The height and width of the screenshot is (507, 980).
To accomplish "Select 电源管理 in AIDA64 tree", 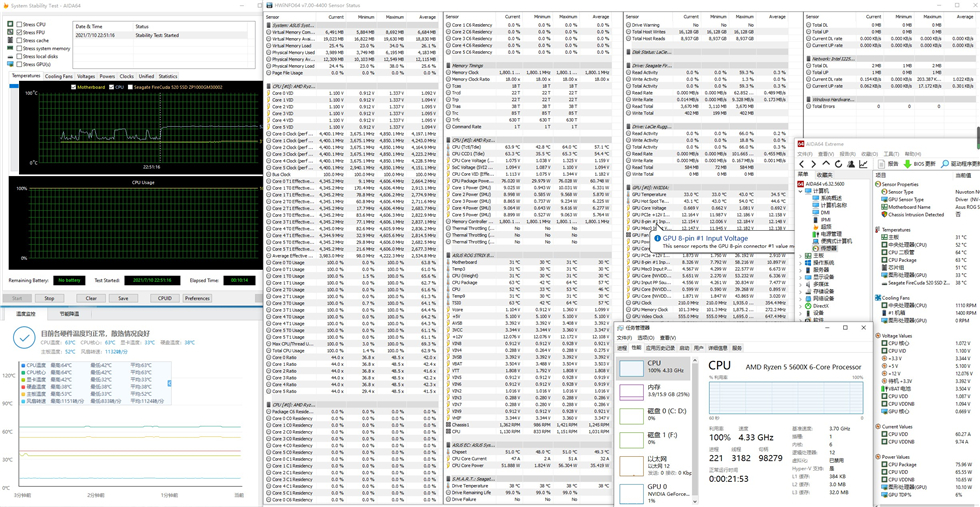I will (831, 234).
